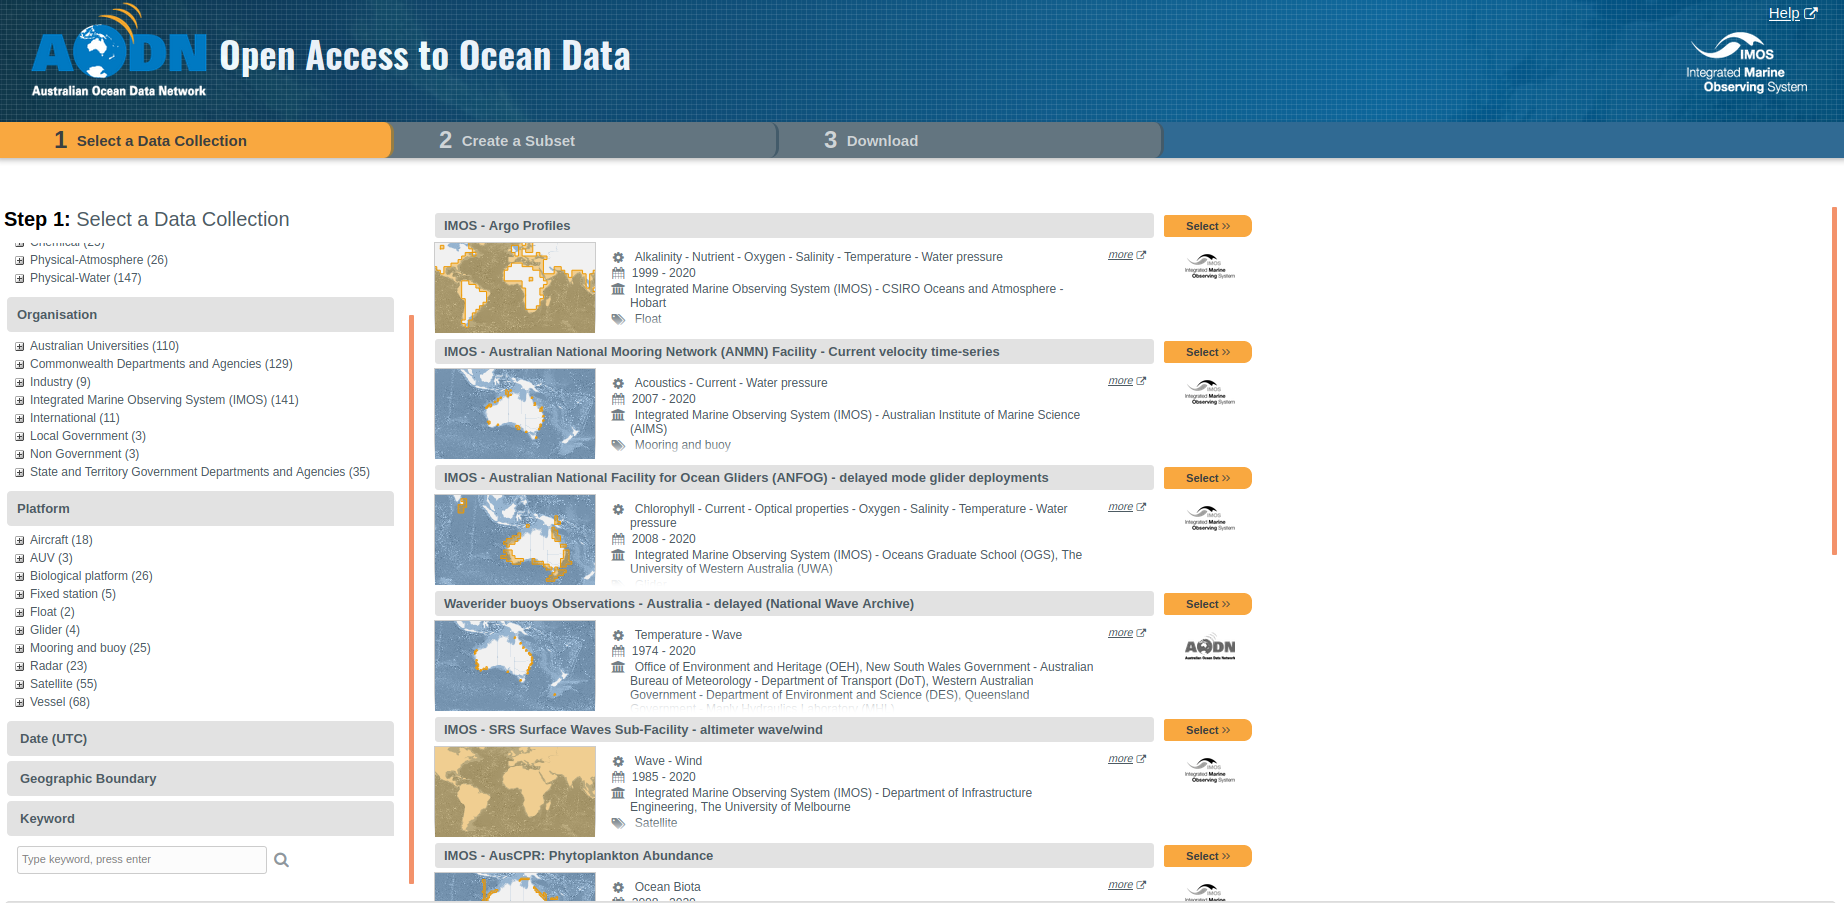Expand the Physical-Water filter node

coord(19,279)
